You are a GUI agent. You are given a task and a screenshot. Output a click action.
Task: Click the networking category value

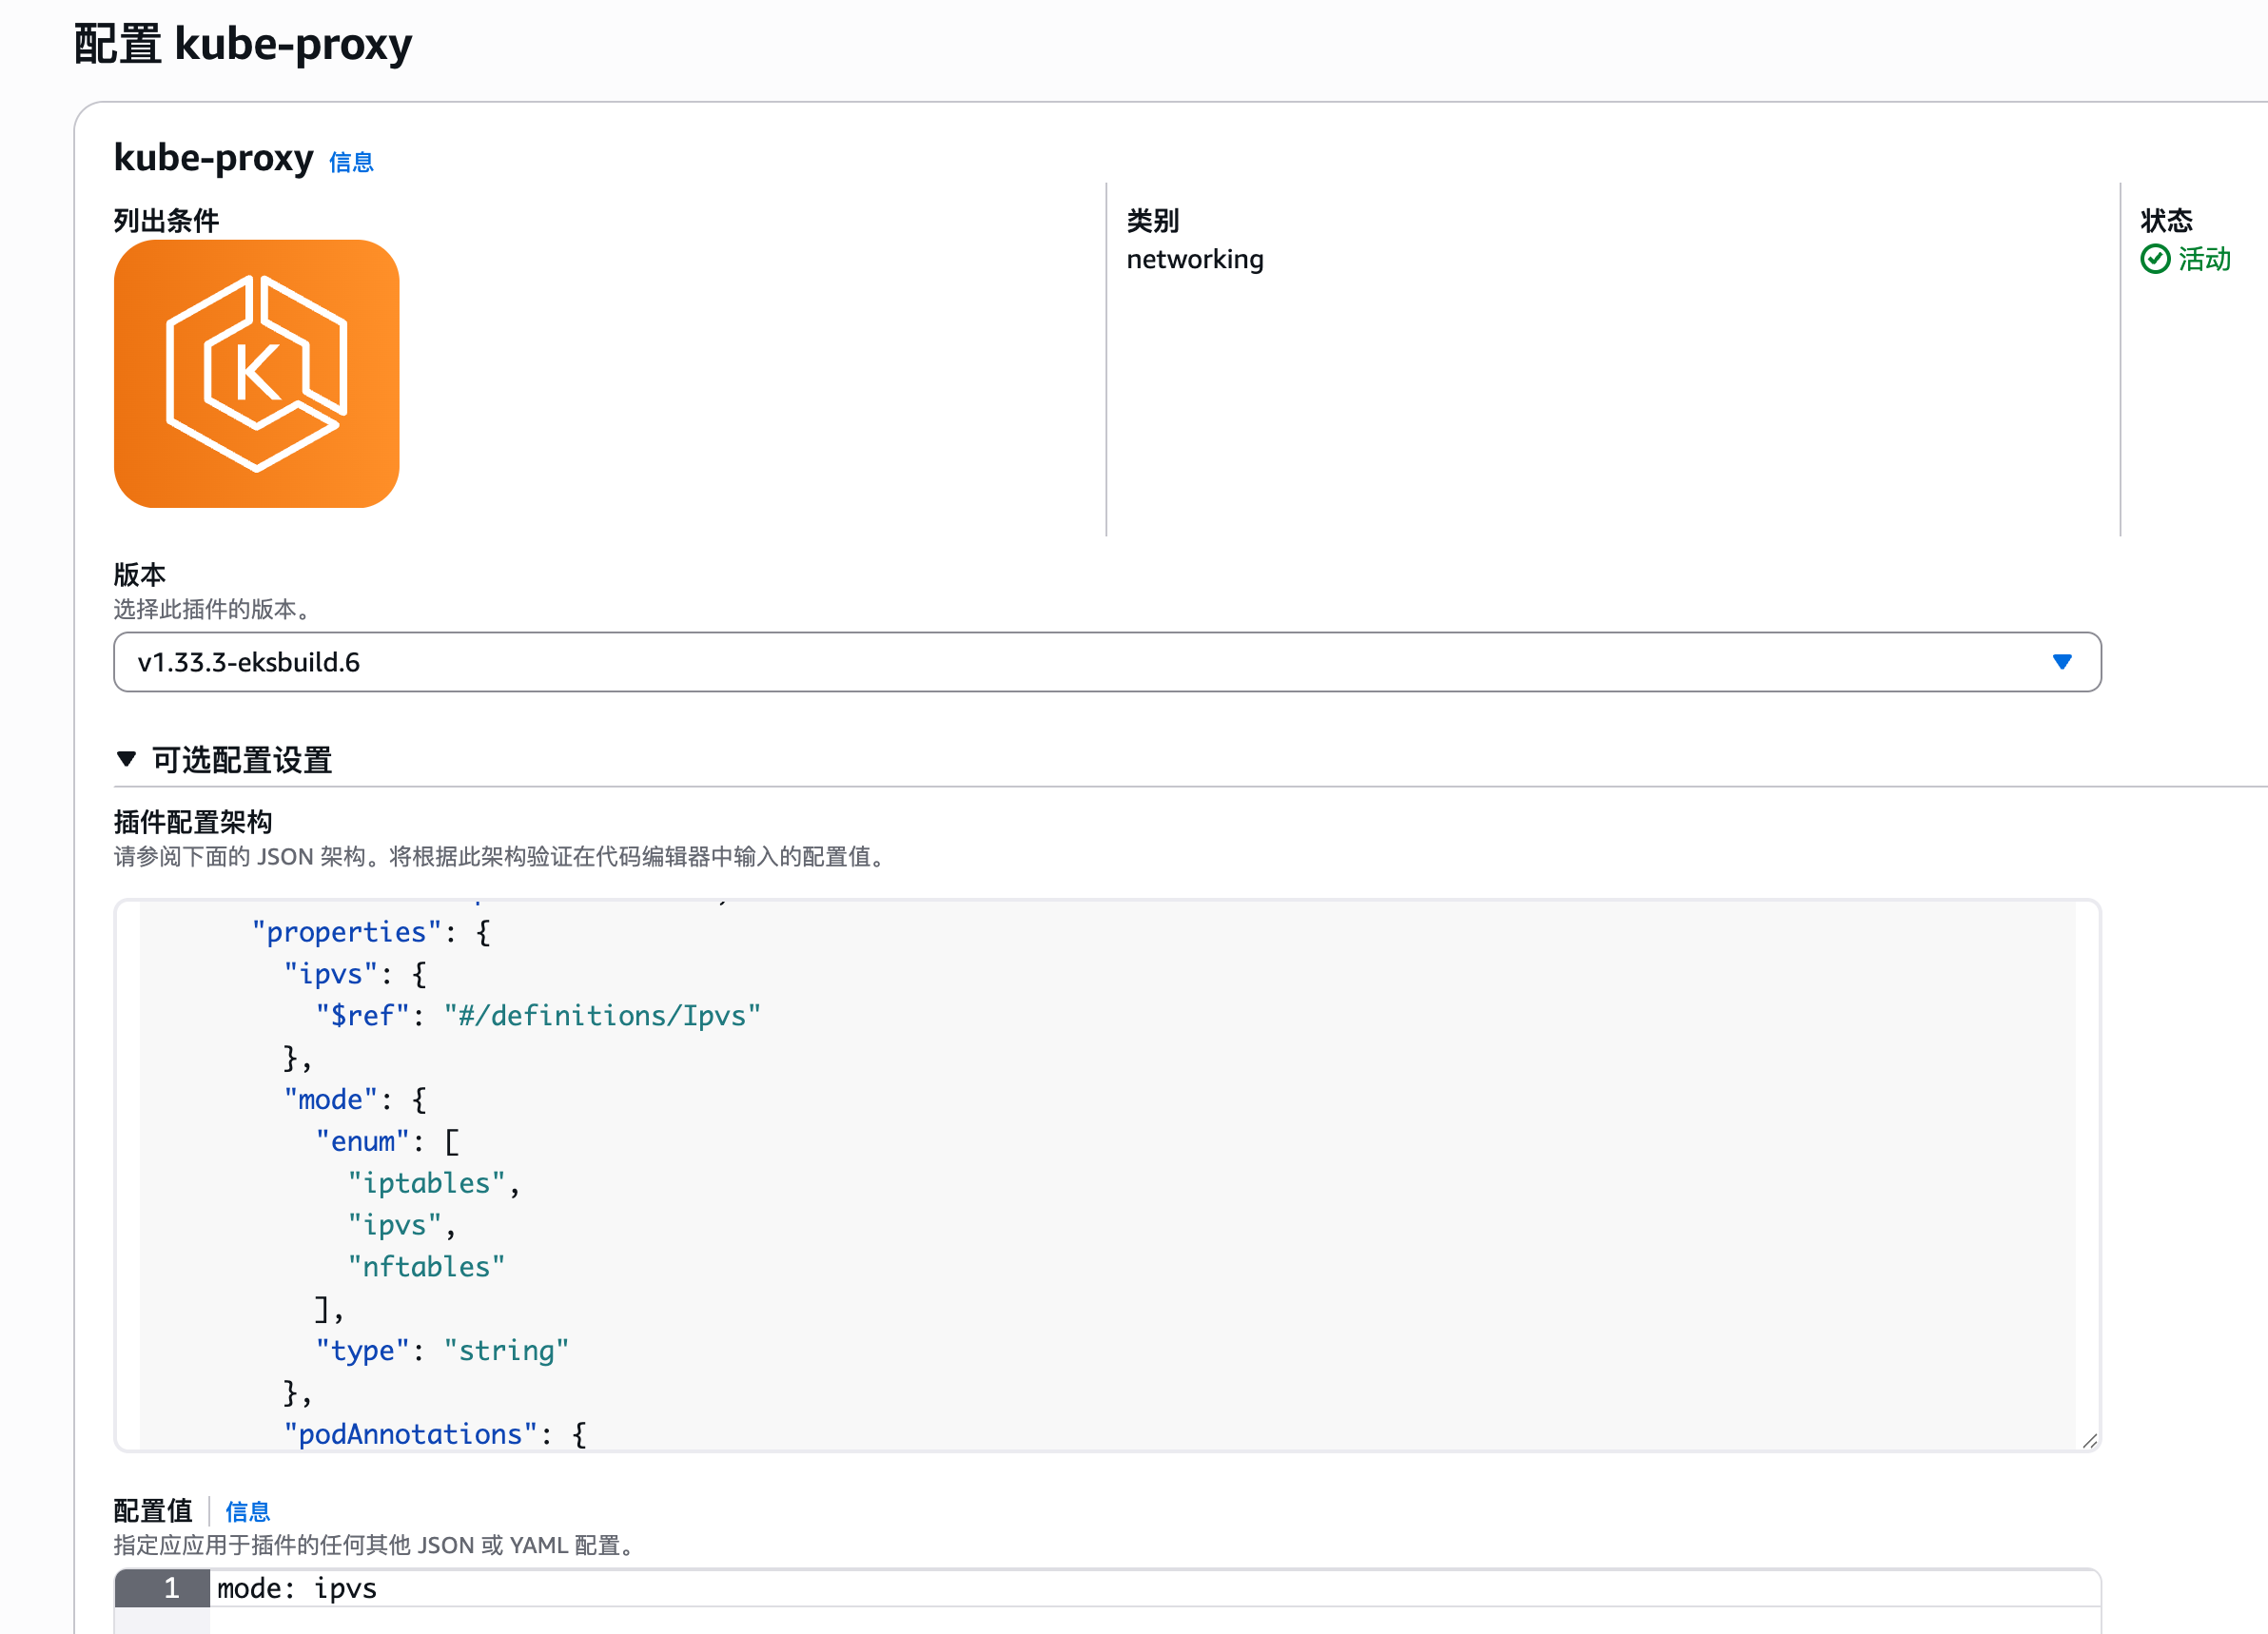click(1194, 259)
